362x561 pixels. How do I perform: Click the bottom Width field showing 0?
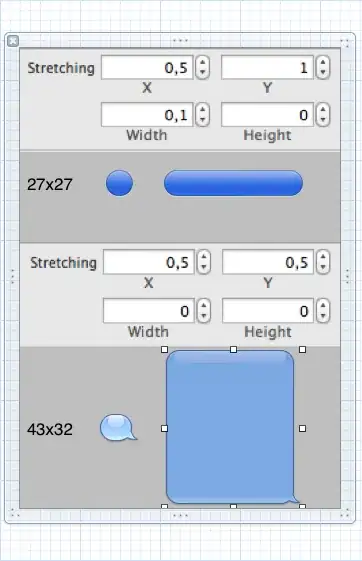149,311
